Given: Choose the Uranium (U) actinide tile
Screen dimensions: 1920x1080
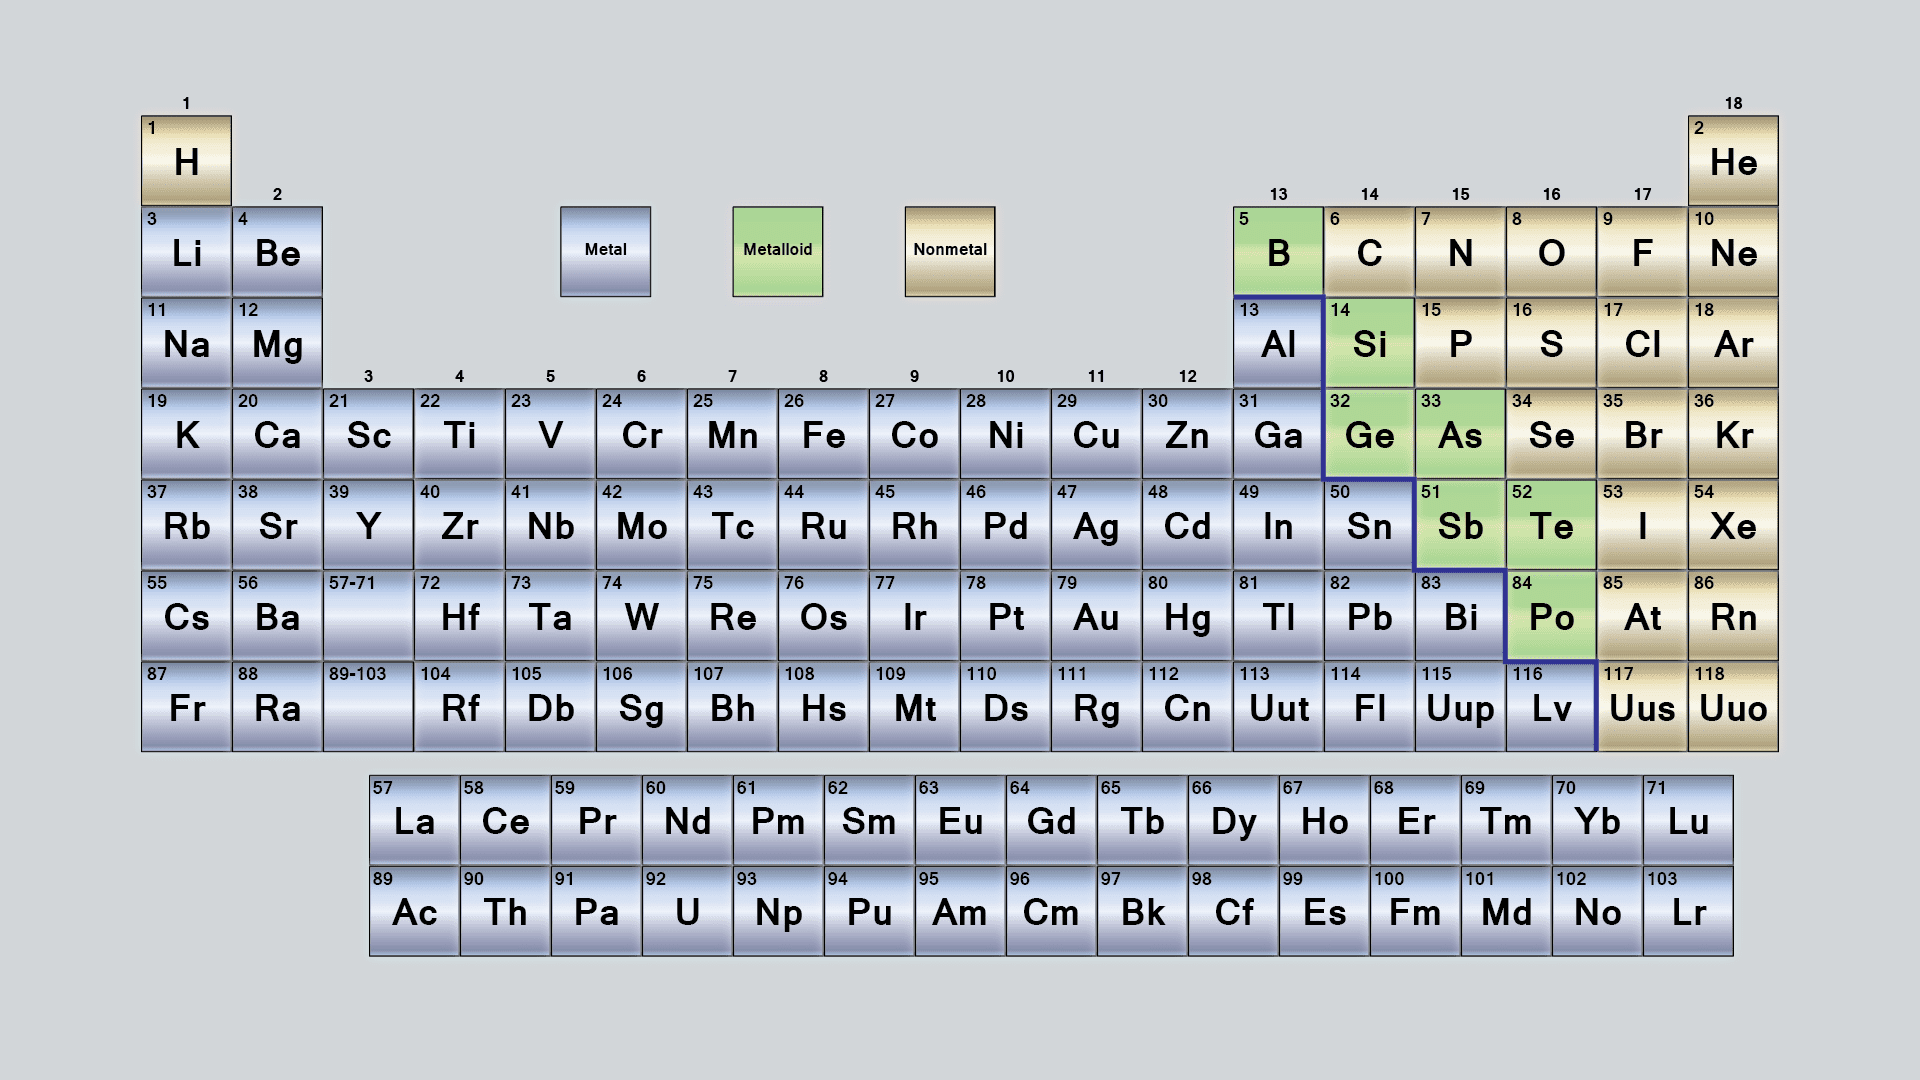Looking at the screenshot, I should (x=687, y=911).
